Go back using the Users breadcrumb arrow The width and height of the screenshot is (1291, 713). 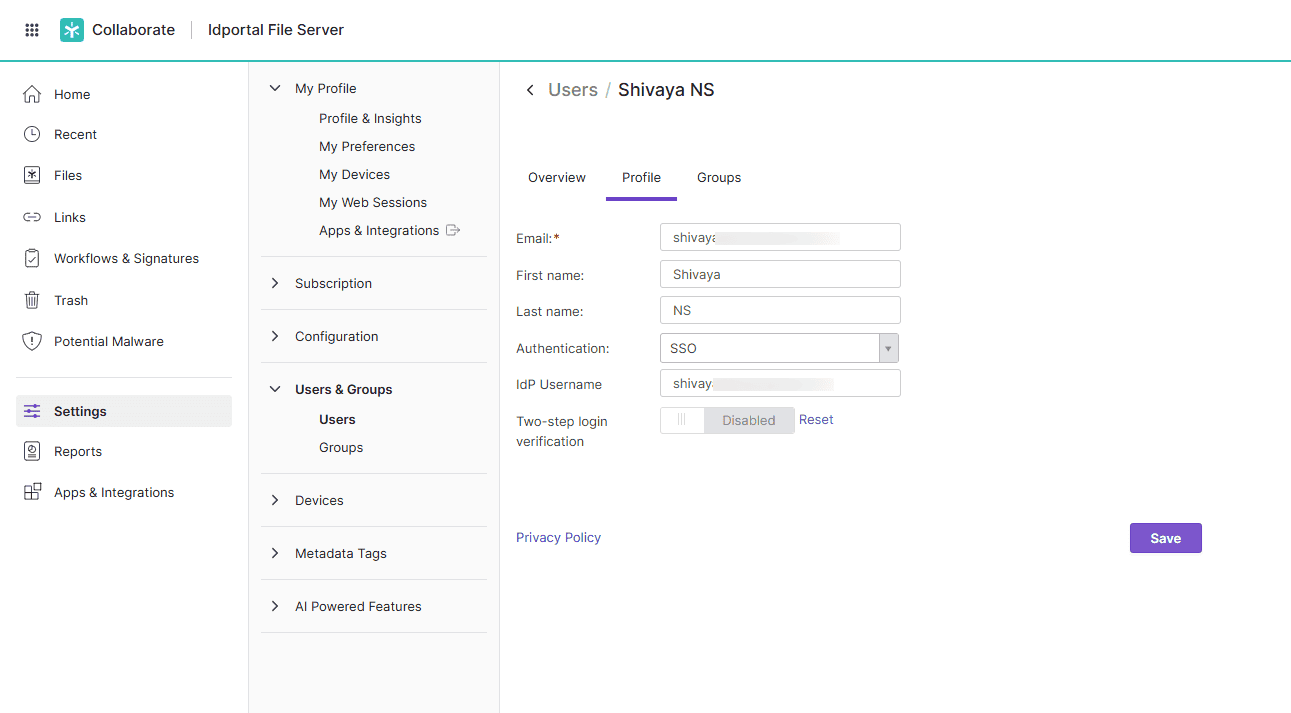(x=530, y=90)
